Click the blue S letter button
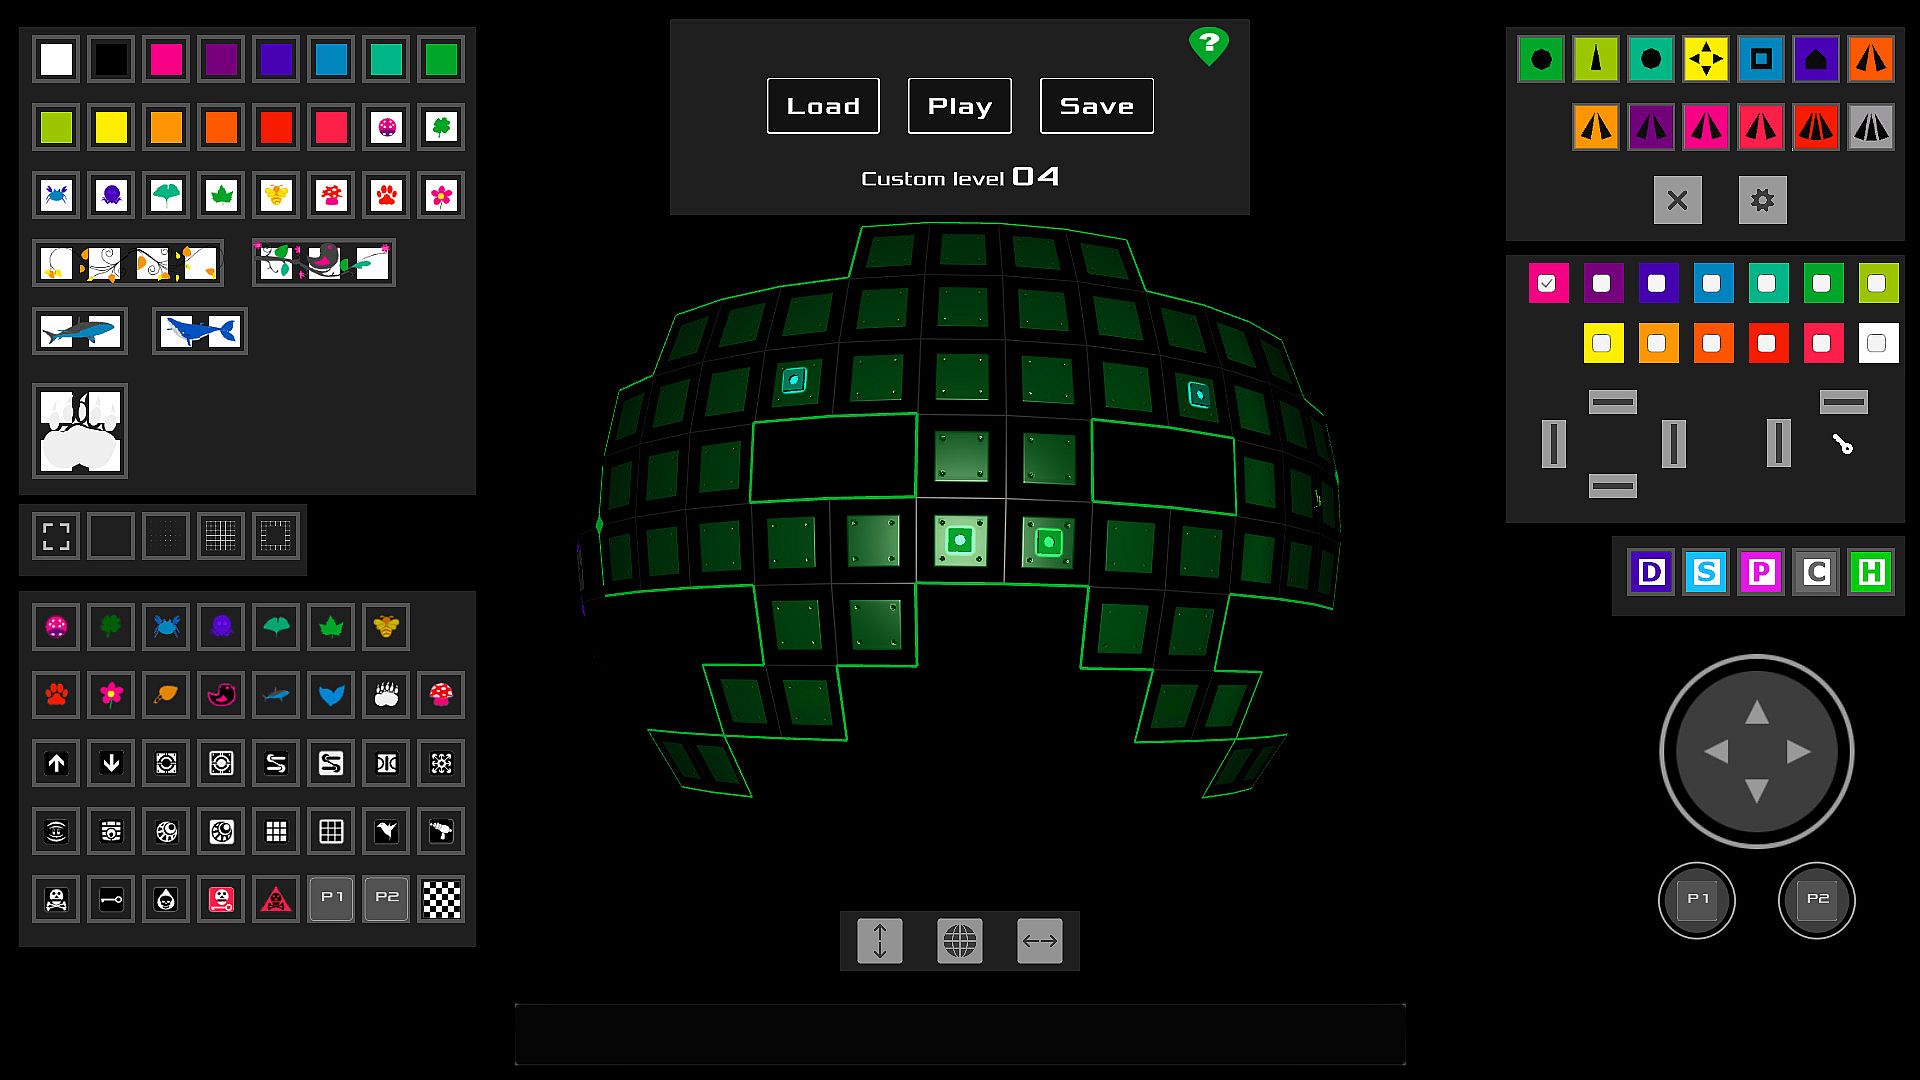The image size is (1920, 1080). [x=1706, y=573]
